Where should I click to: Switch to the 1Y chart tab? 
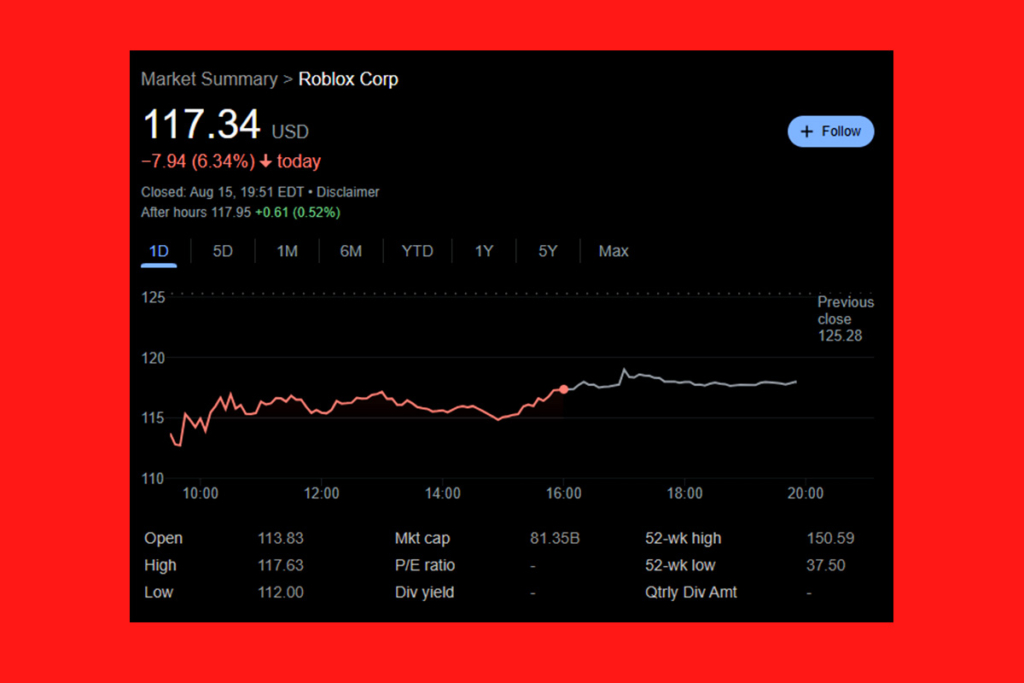(x=483, y=251)
